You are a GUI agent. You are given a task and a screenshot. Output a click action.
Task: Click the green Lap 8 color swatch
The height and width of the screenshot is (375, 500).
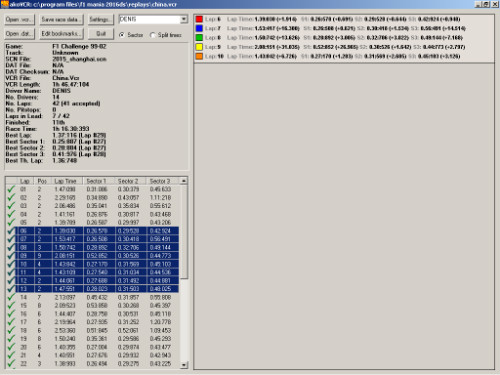click(x=199, y=38)
